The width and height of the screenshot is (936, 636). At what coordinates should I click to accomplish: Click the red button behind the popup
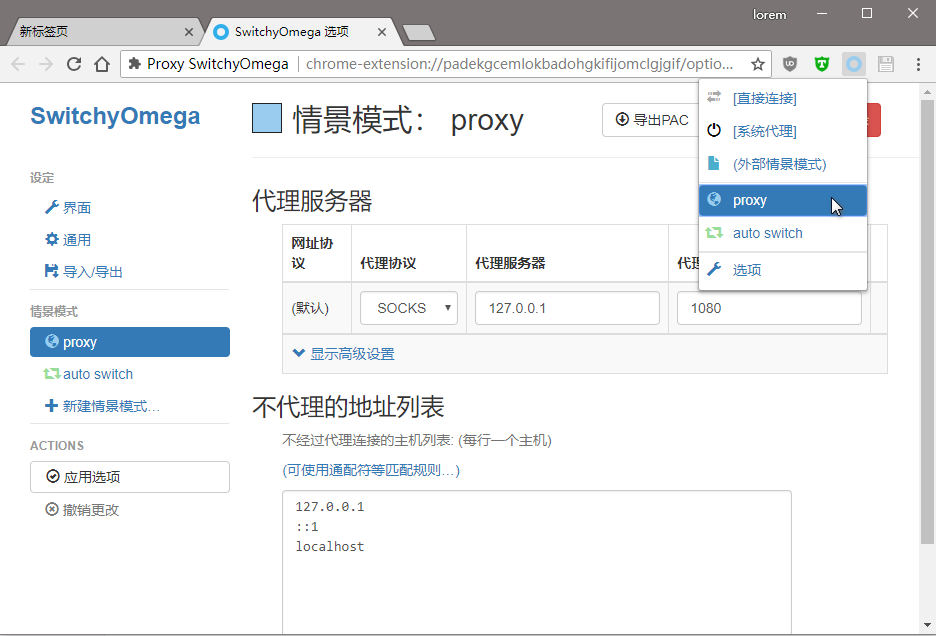point(874,120)
